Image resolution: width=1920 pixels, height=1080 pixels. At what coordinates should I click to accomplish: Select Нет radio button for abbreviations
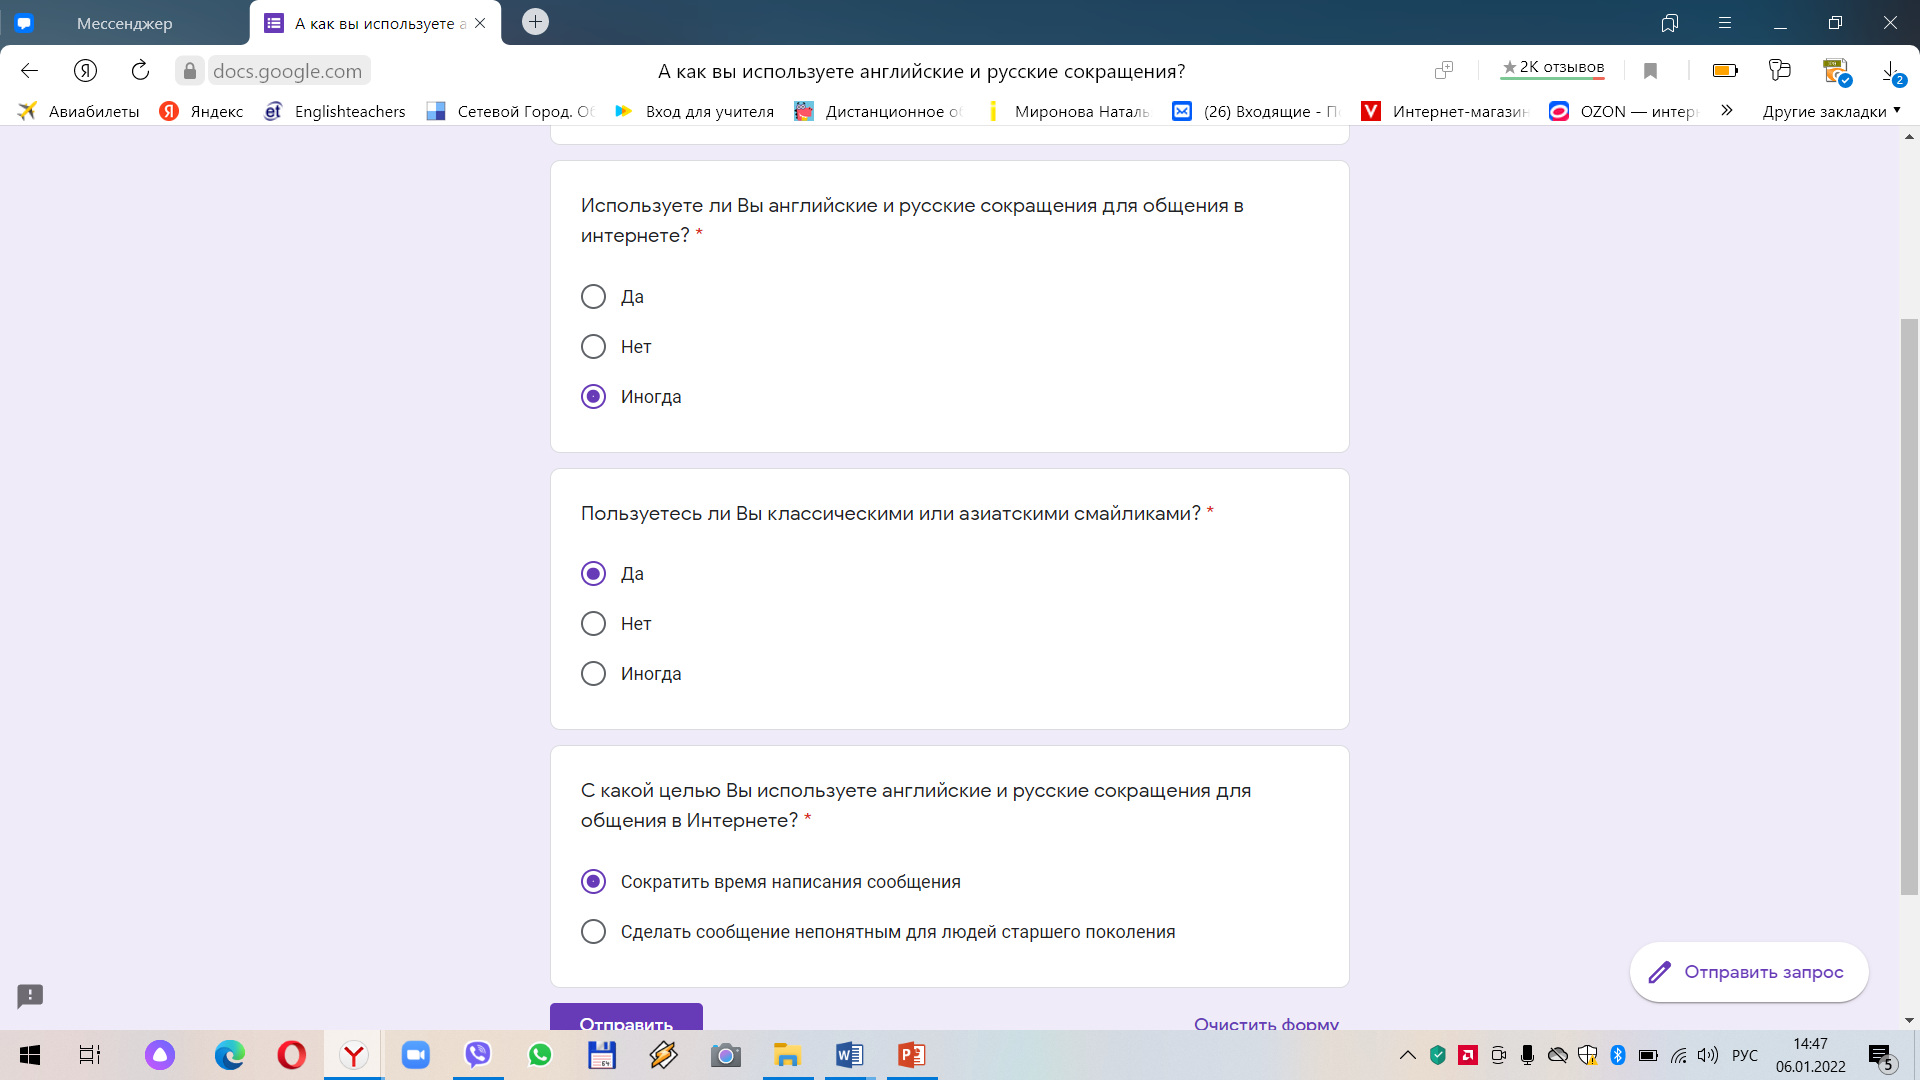(x=592, y=345)
